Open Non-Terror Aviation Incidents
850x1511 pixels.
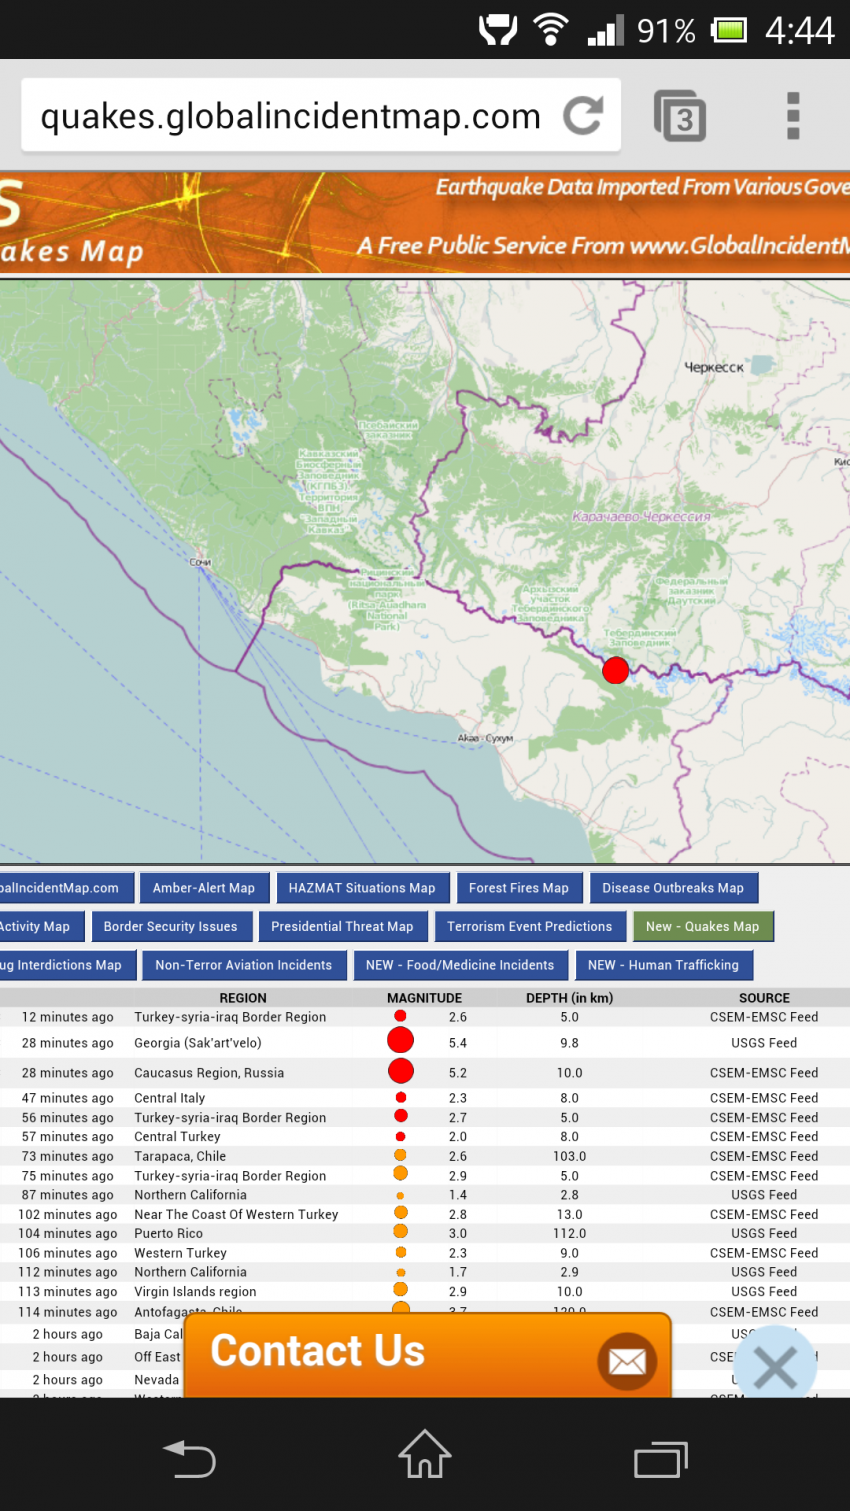pos(244,965)
